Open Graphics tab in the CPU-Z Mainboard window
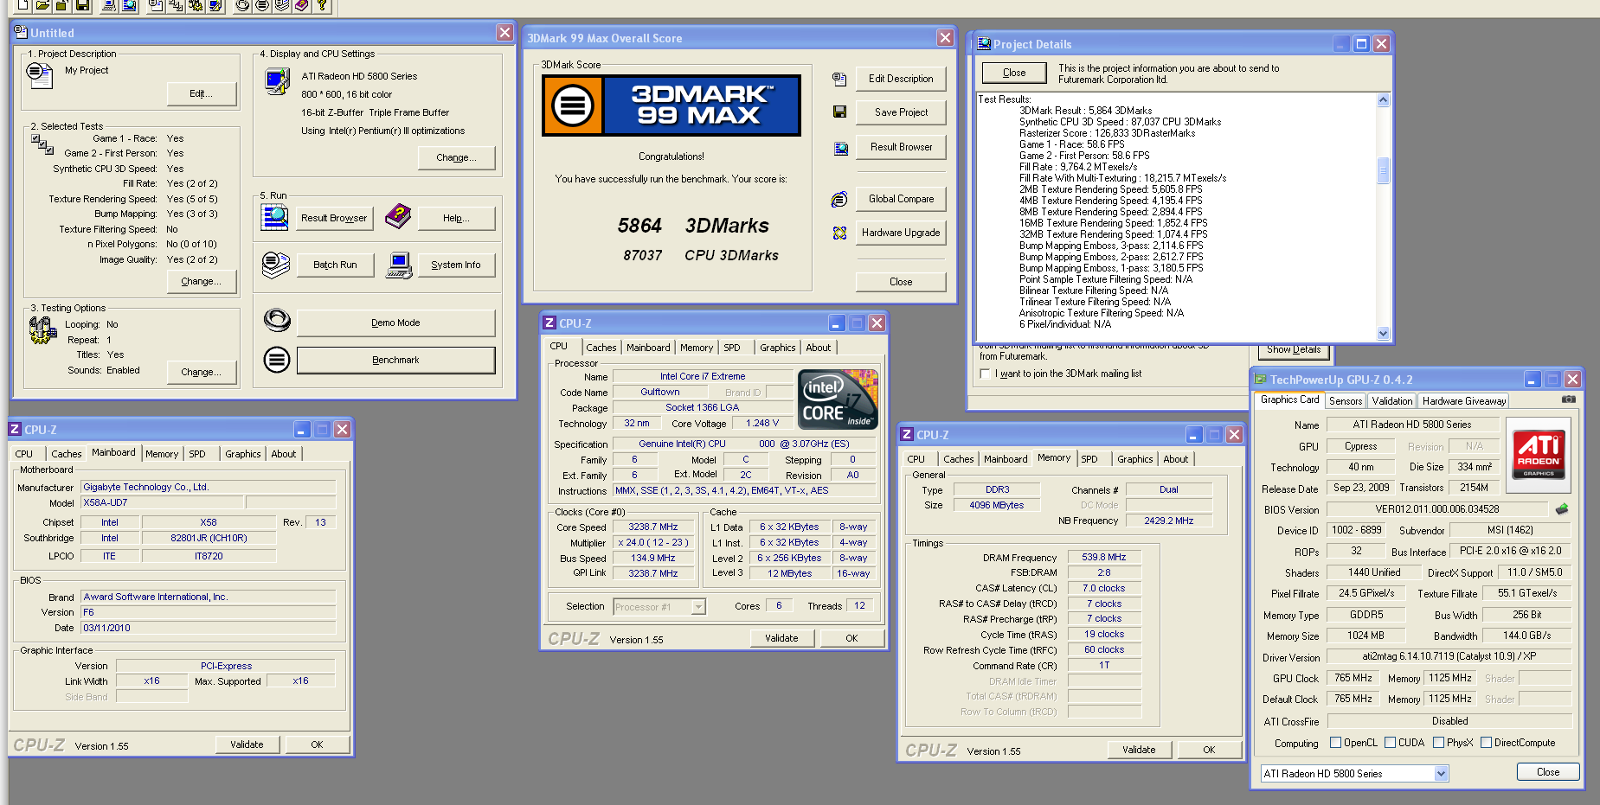 pos(242,454)
